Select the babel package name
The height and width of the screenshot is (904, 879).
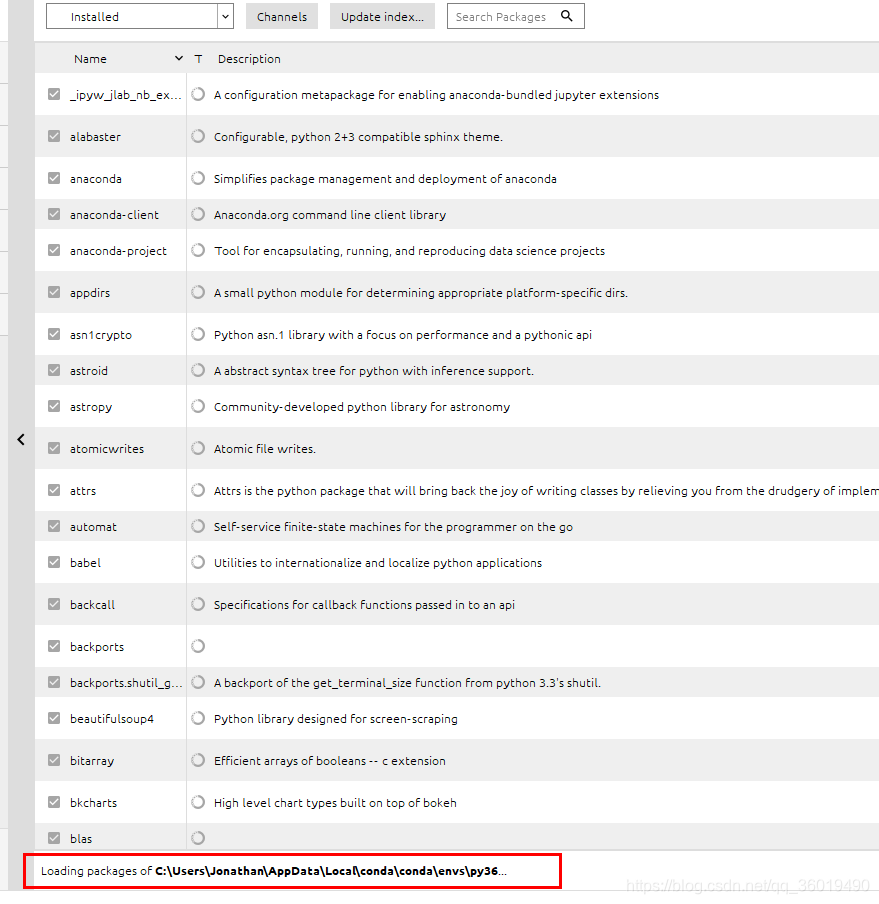point(85,563)
